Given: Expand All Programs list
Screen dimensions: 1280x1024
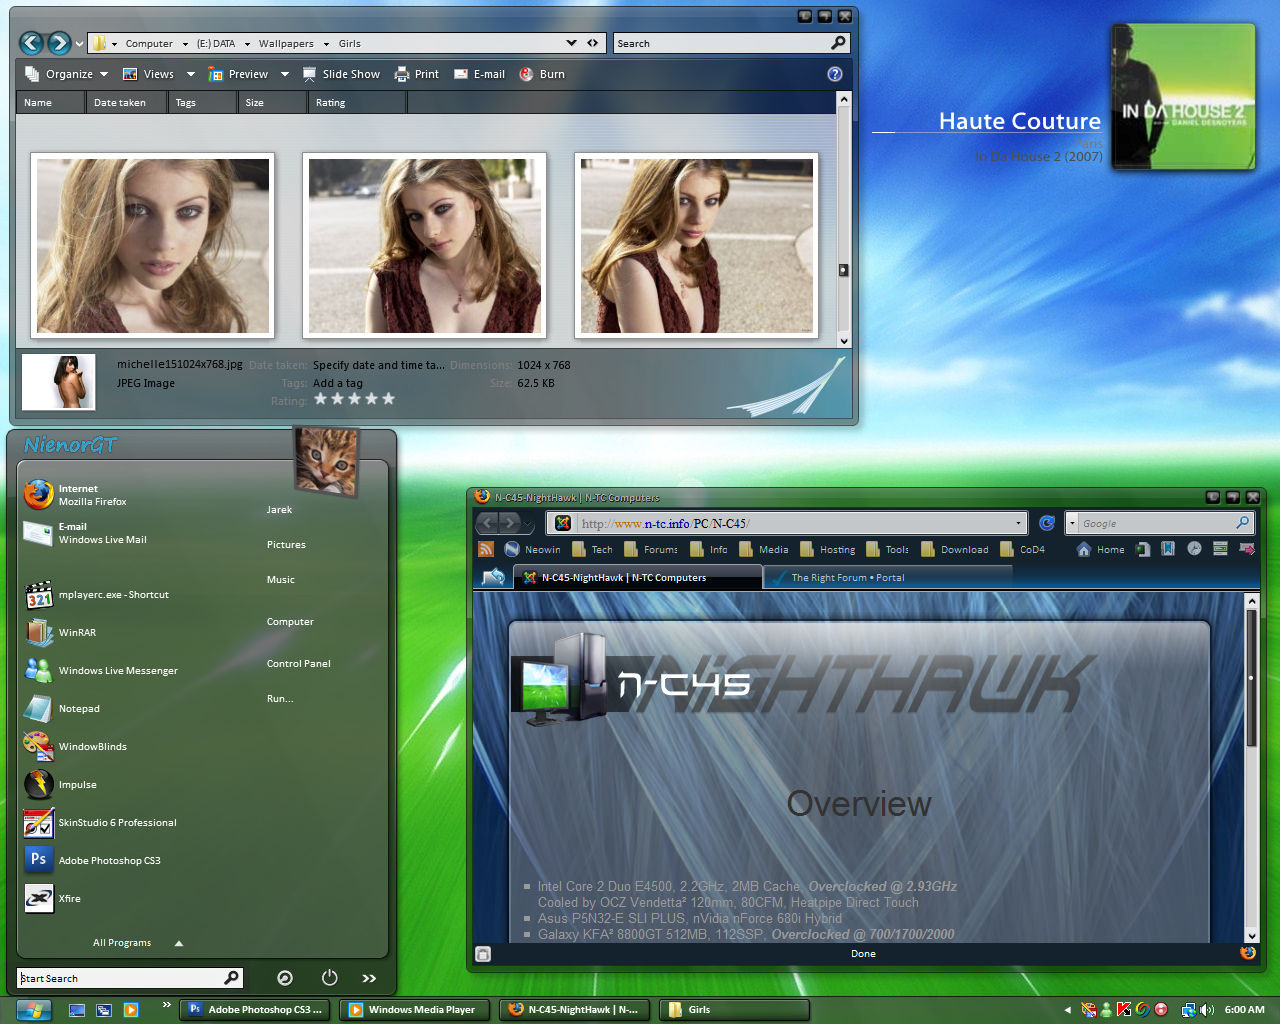Looking at the screenshot, I should click(x=138, y=943).
